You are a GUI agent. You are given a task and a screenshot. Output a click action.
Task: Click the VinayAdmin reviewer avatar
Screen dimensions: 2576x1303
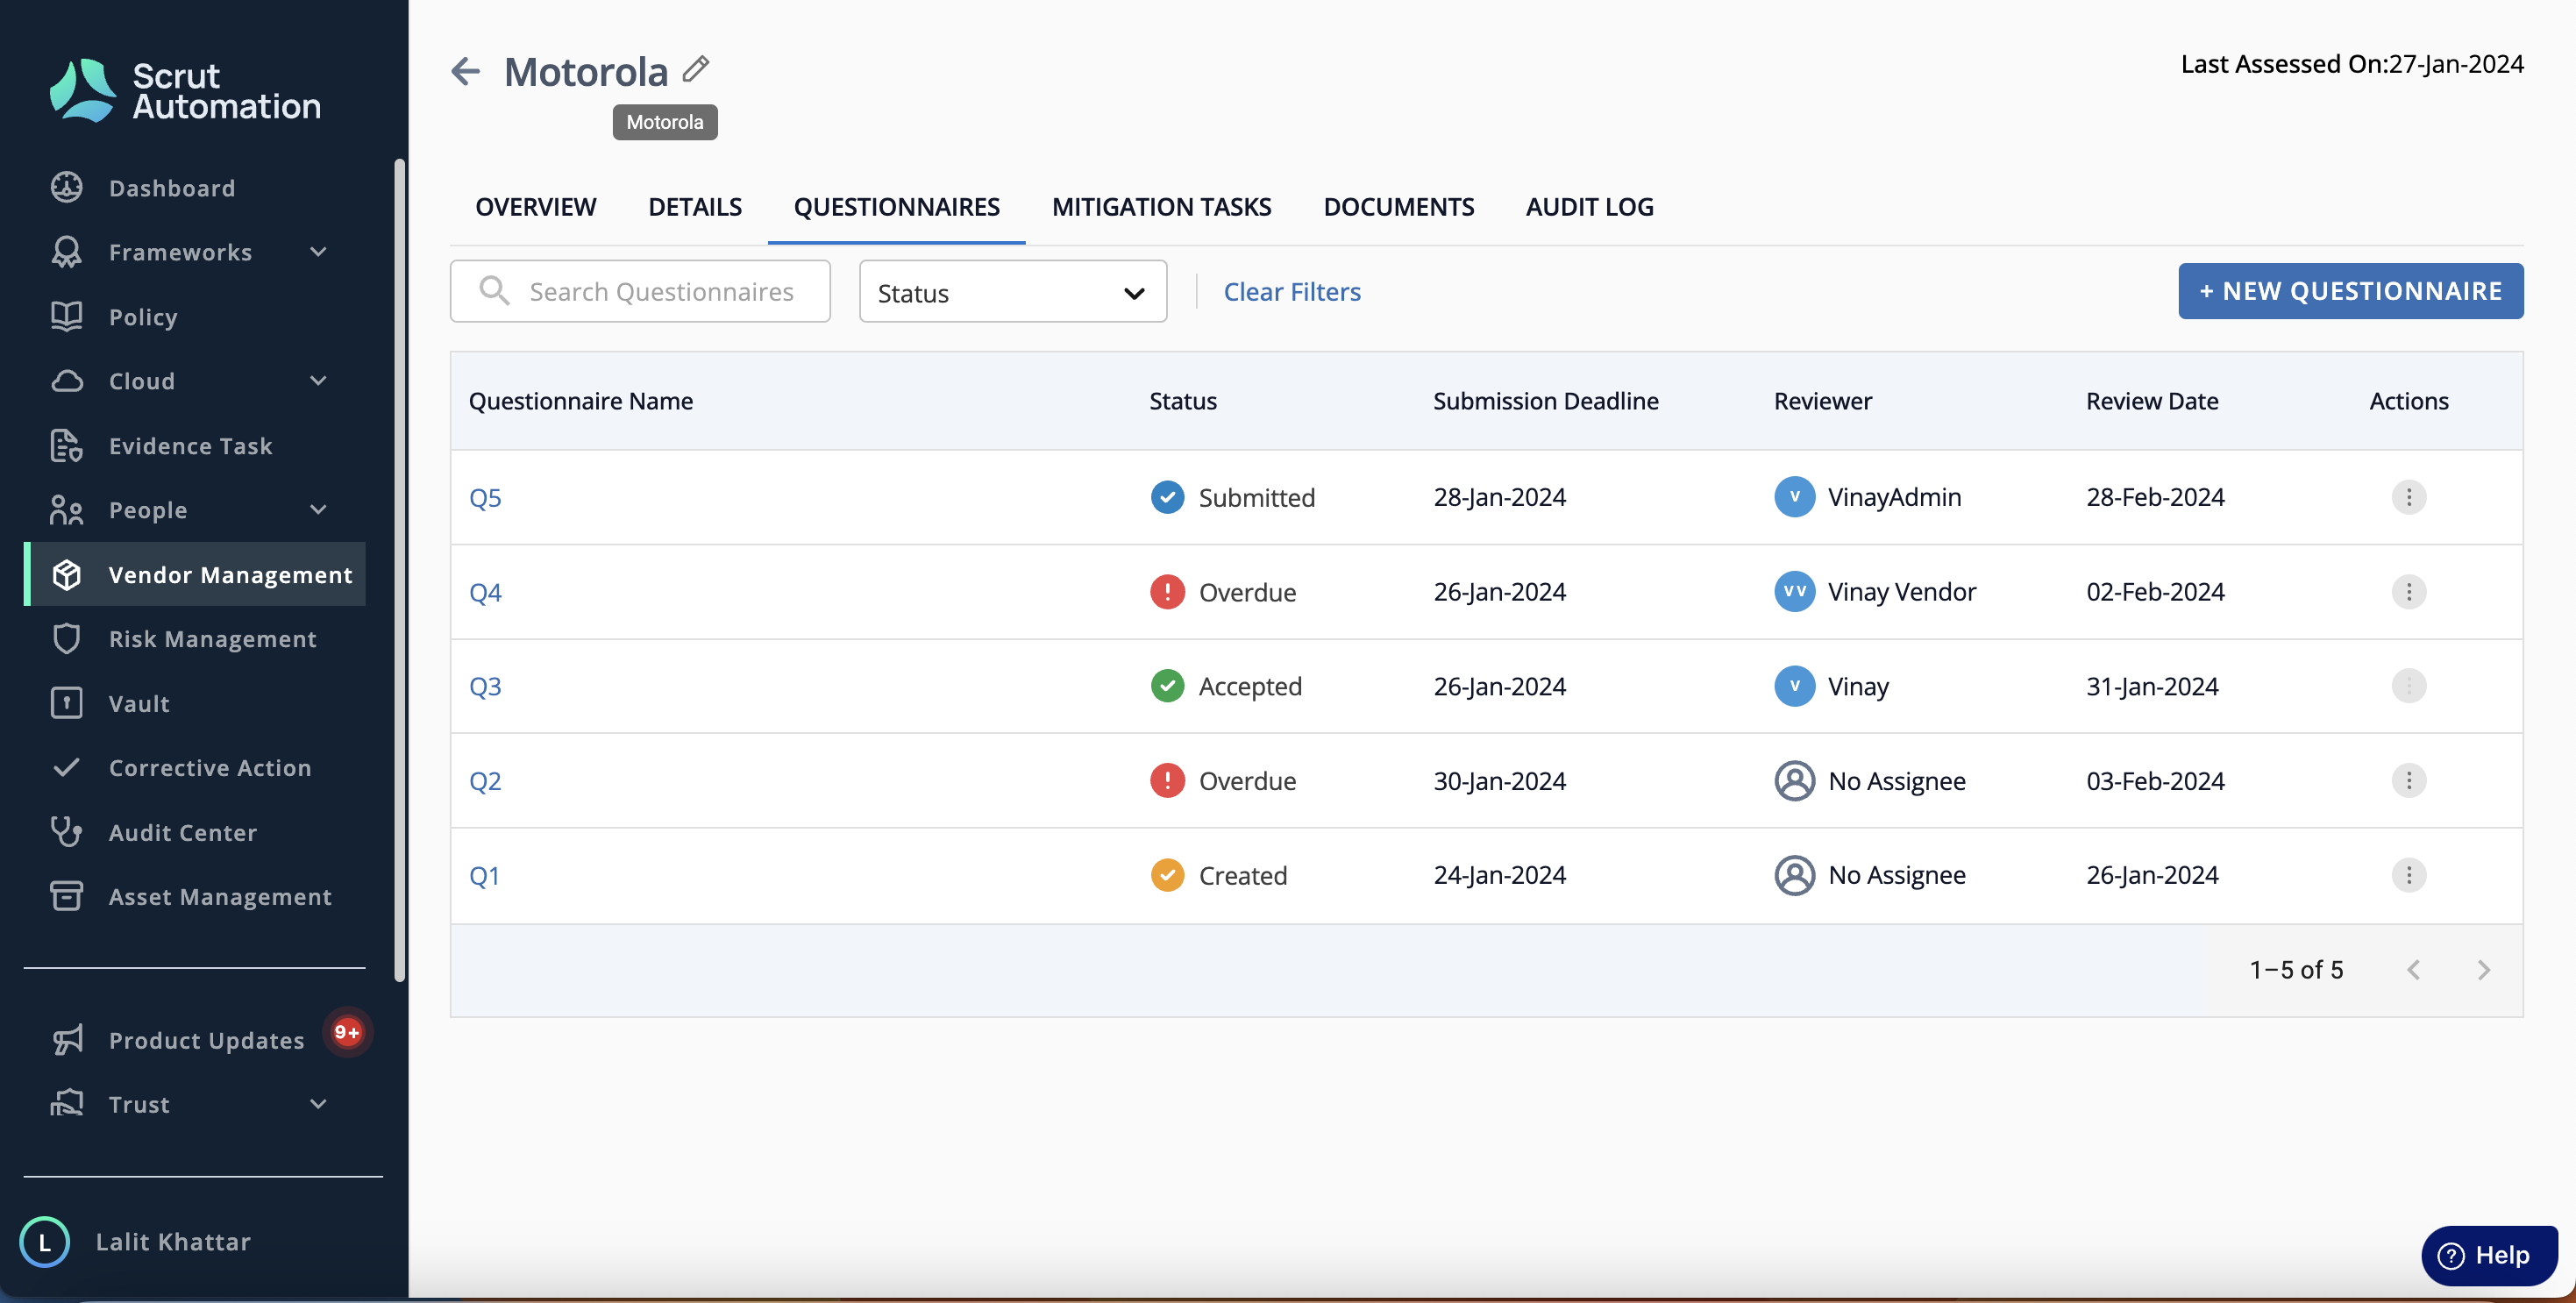point(1794,497)
